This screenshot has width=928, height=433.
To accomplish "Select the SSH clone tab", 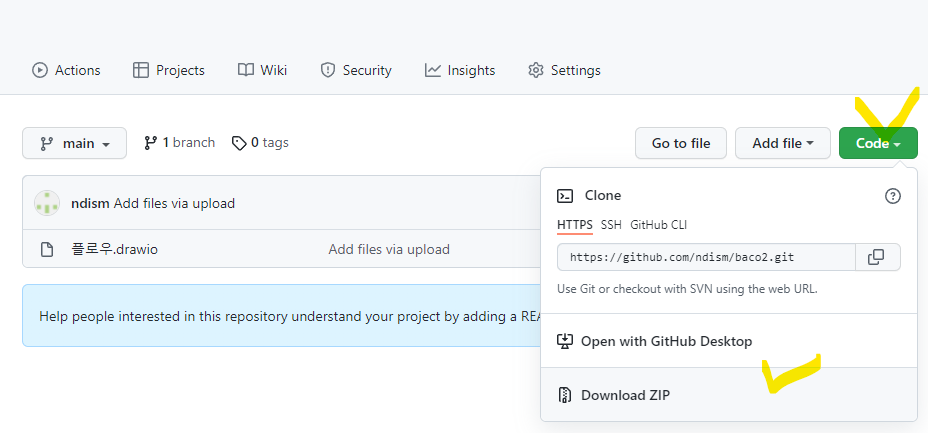I will 611,225.
